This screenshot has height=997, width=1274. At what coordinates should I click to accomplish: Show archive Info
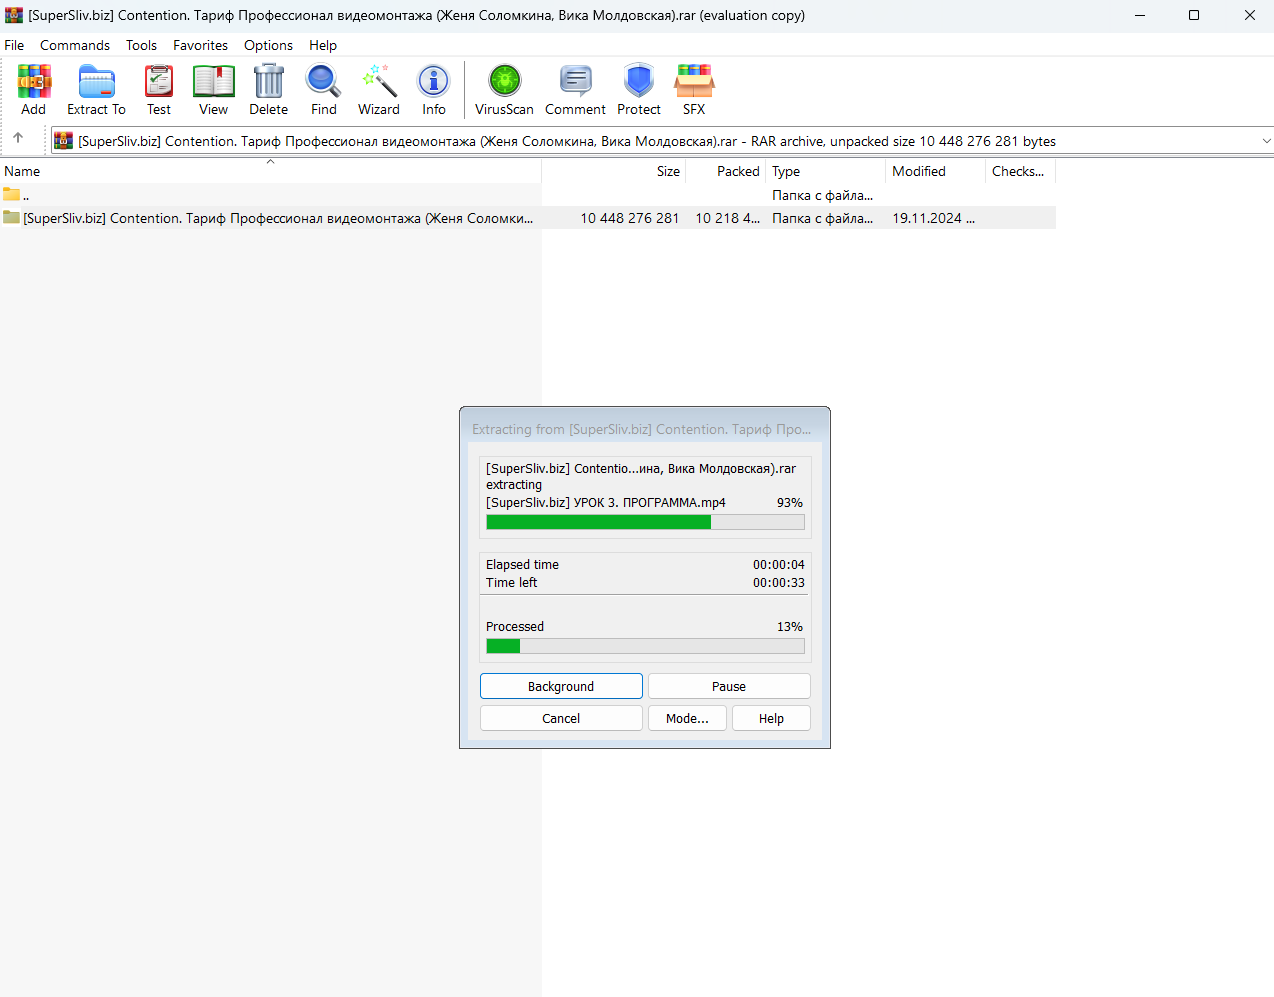434,90
